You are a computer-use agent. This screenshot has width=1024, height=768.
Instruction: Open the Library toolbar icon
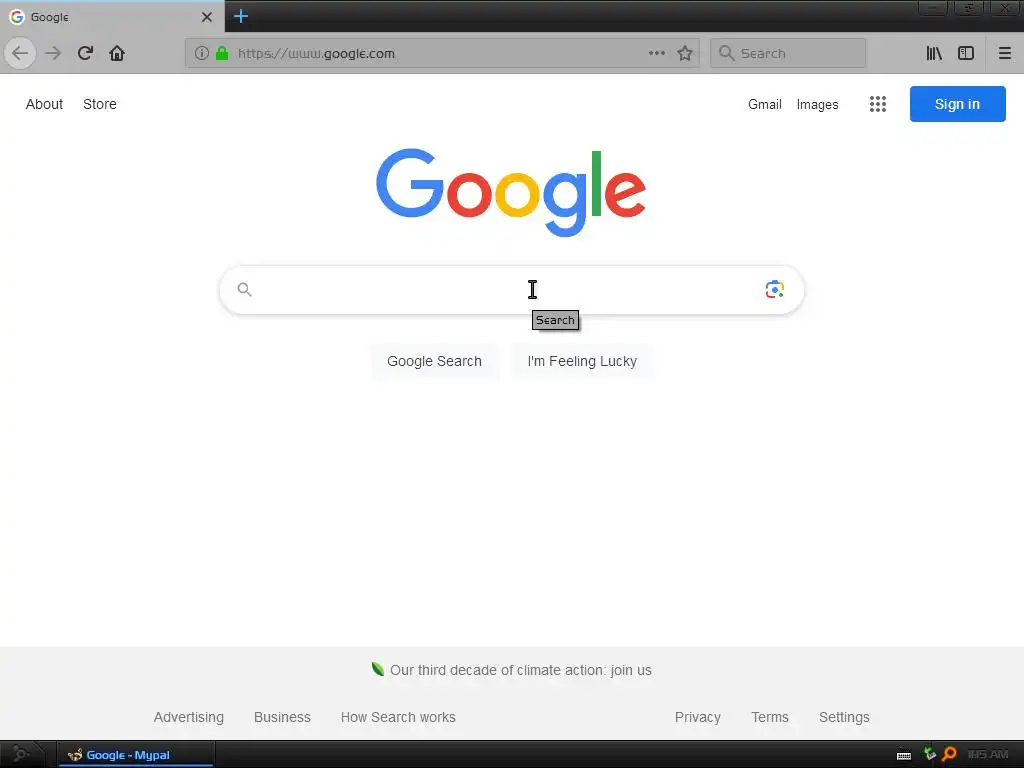(934, 53)
